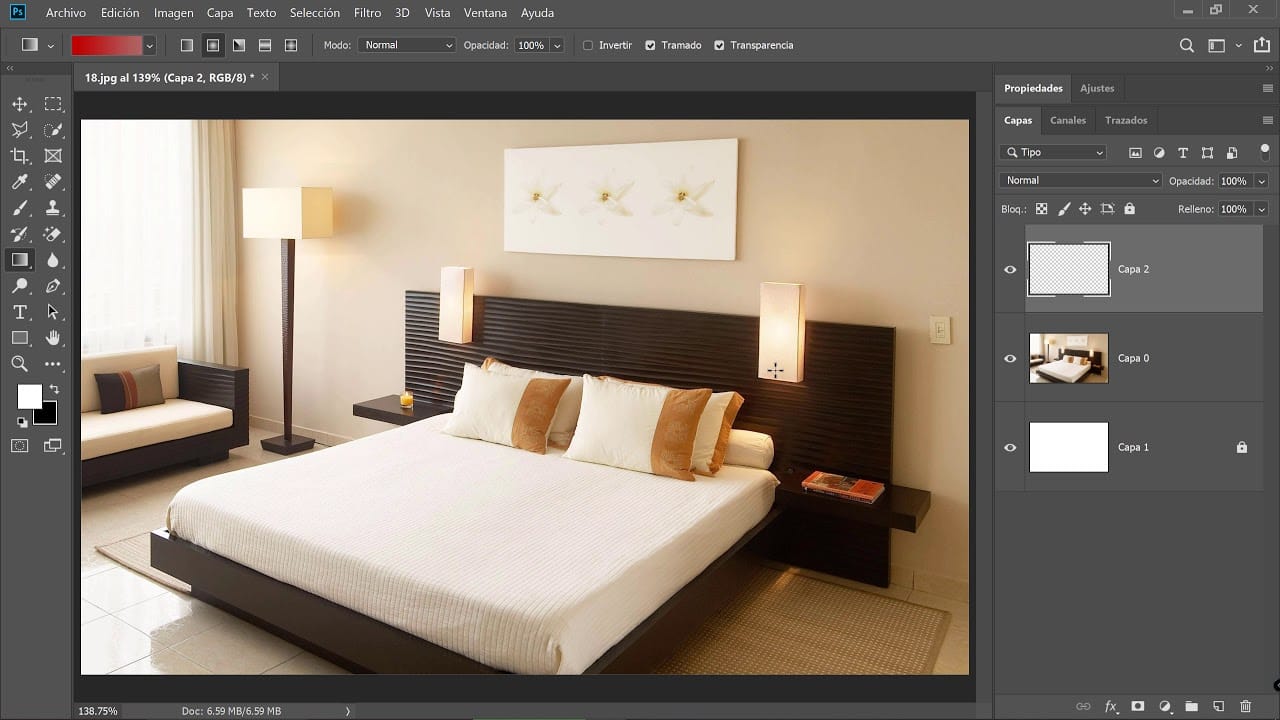Delete layer using the trash icon
The image size is (1280, 720).
click(1245, 706)
